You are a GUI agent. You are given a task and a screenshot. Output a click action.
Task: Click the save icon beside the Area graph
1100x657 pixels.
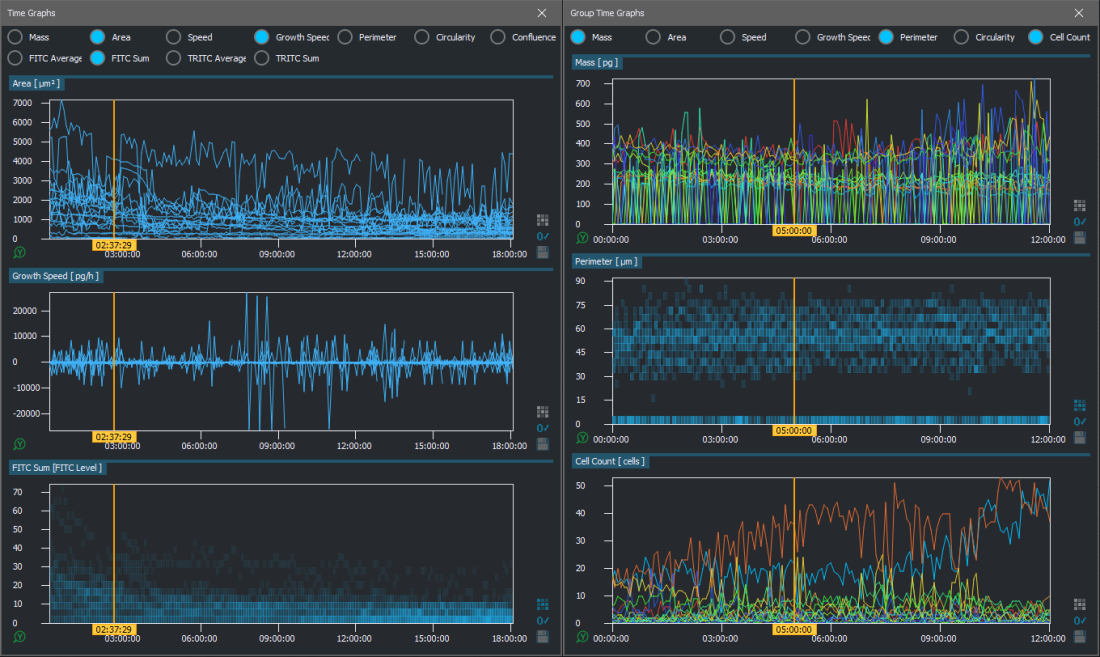pyautogui.click(x=543, y=252)
